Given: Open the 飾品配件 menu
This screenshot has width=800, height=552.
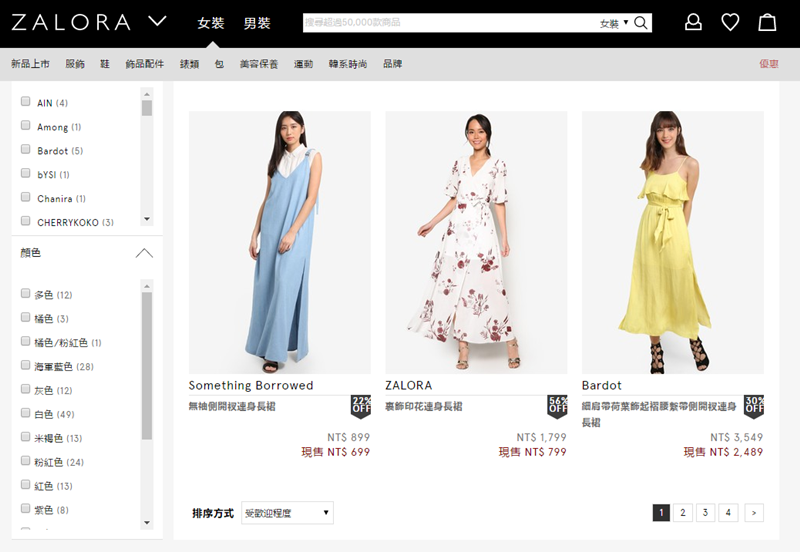Looking at the screenshot, I should pyautogui.click(x=145, y=64).
